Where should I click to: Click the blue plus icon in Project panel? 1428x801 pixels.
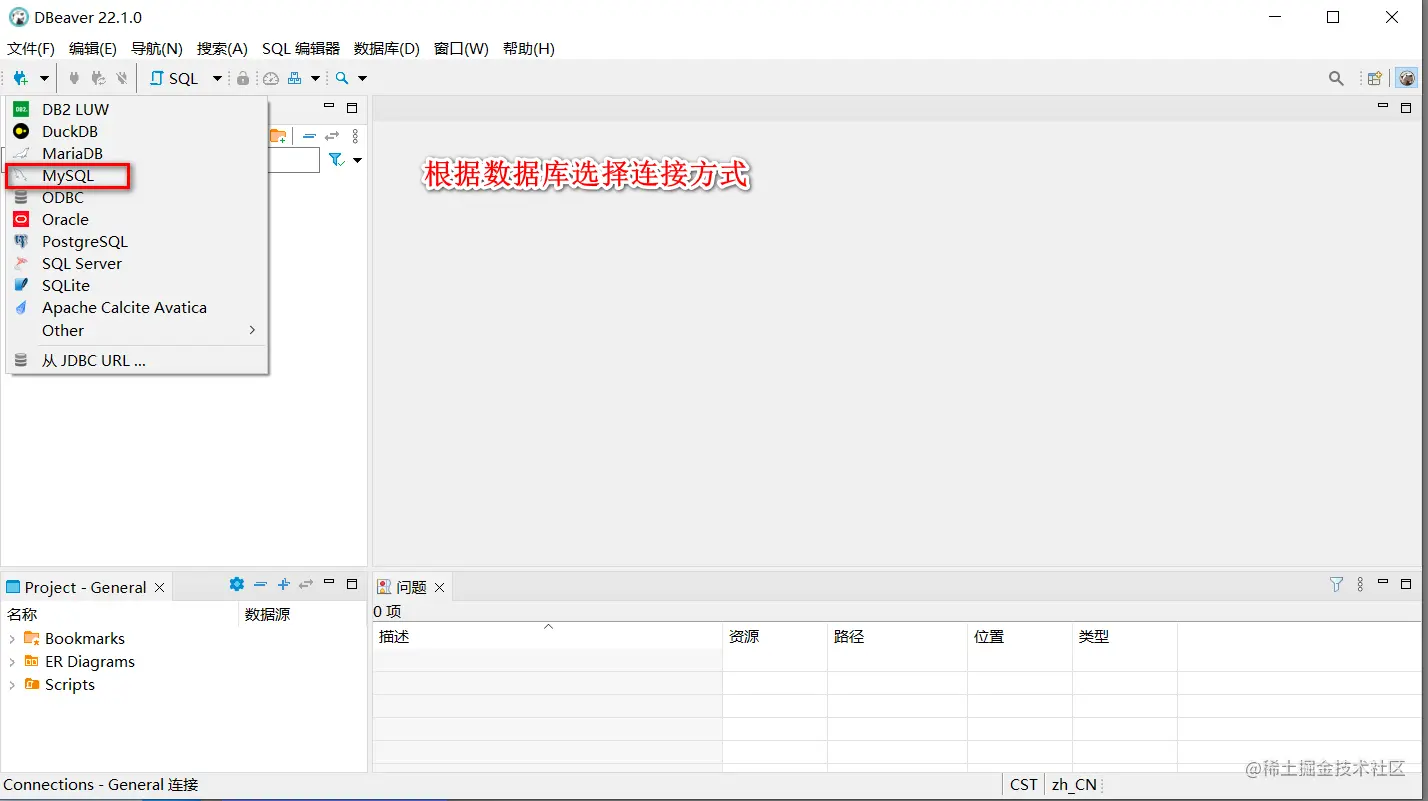click(x=284, y=584)
